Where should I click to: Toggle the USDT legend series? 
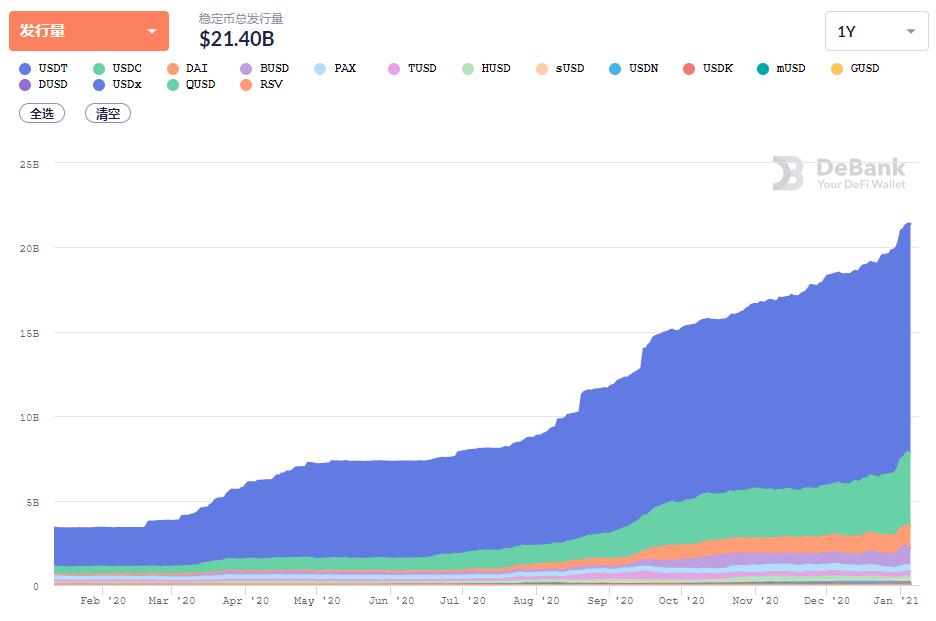44,68
